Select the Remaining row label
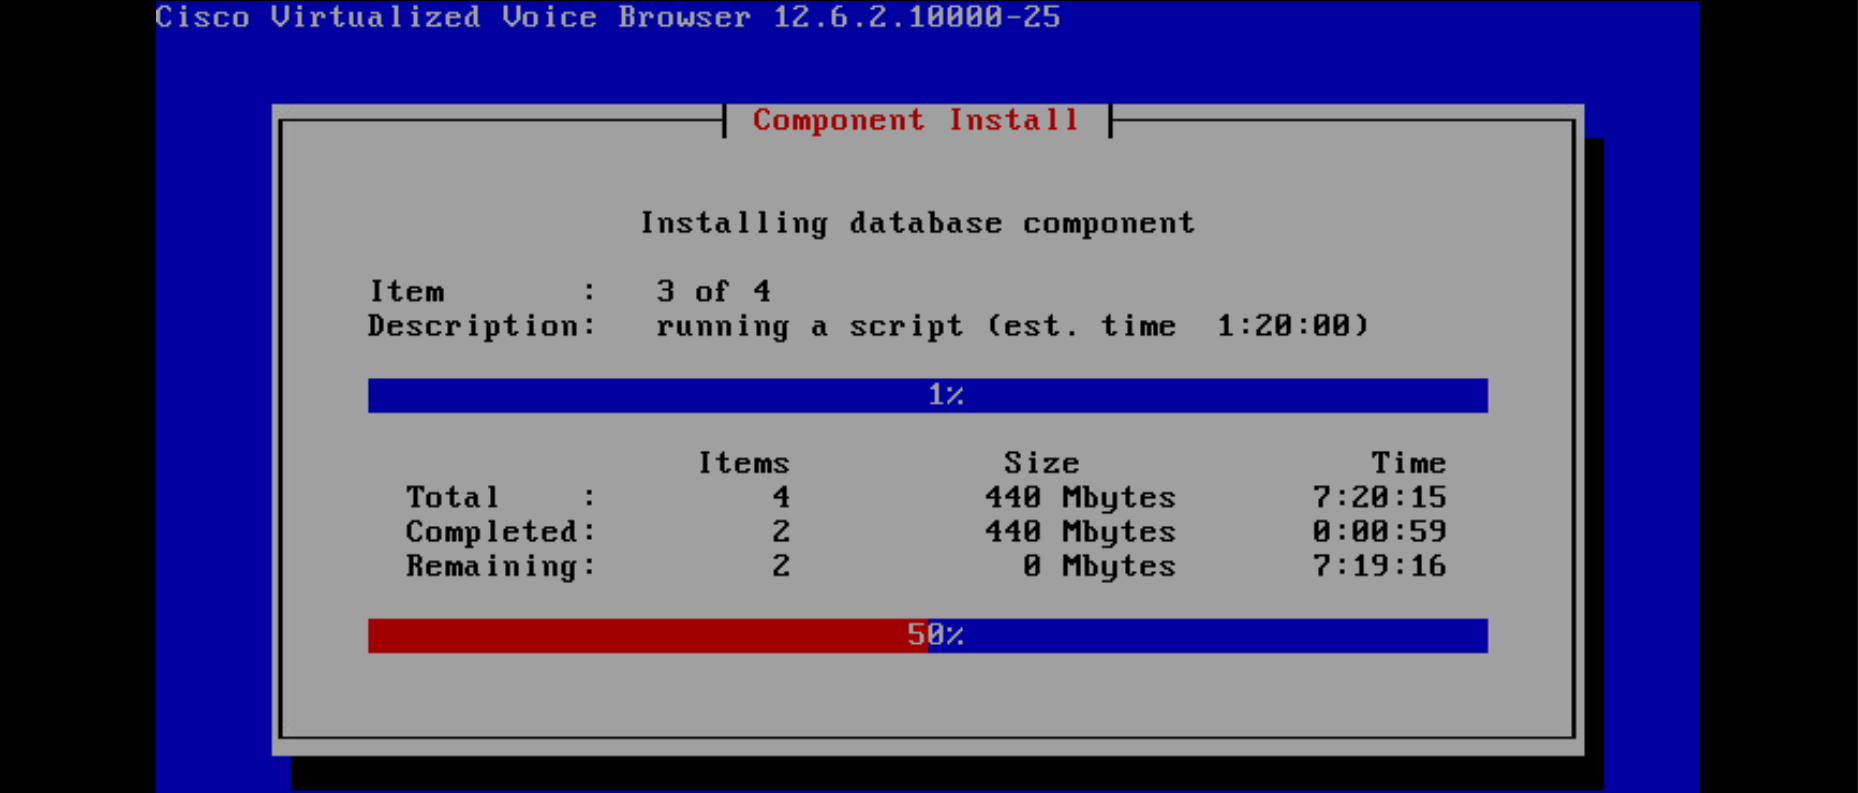This screenshot has height=793, width=1858. coord(493,566)
